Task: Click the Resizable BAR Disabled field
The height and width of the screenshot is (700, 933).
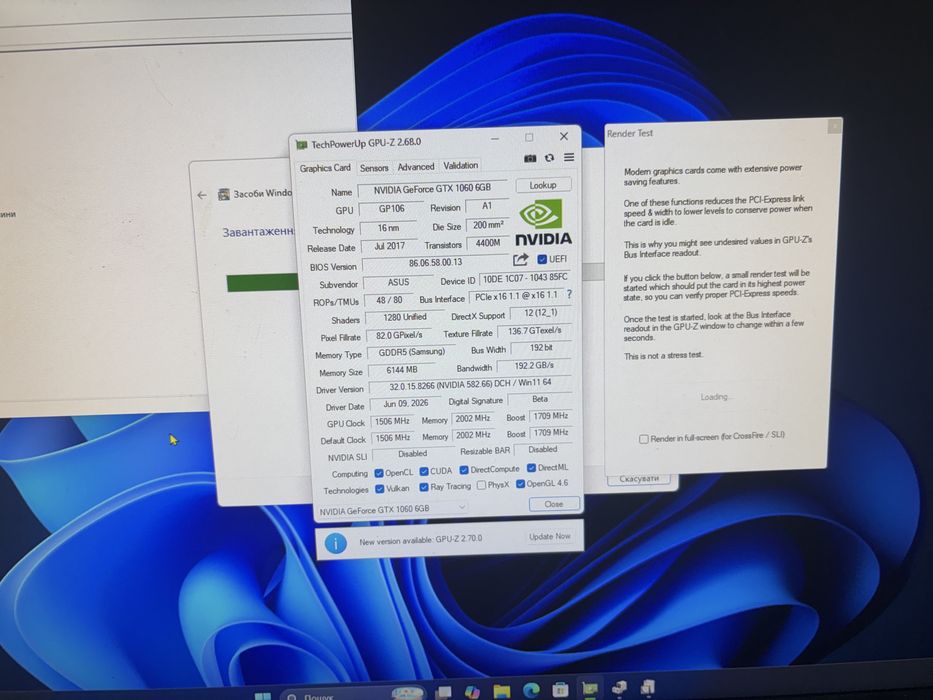Action: click(x=543, y=450)
